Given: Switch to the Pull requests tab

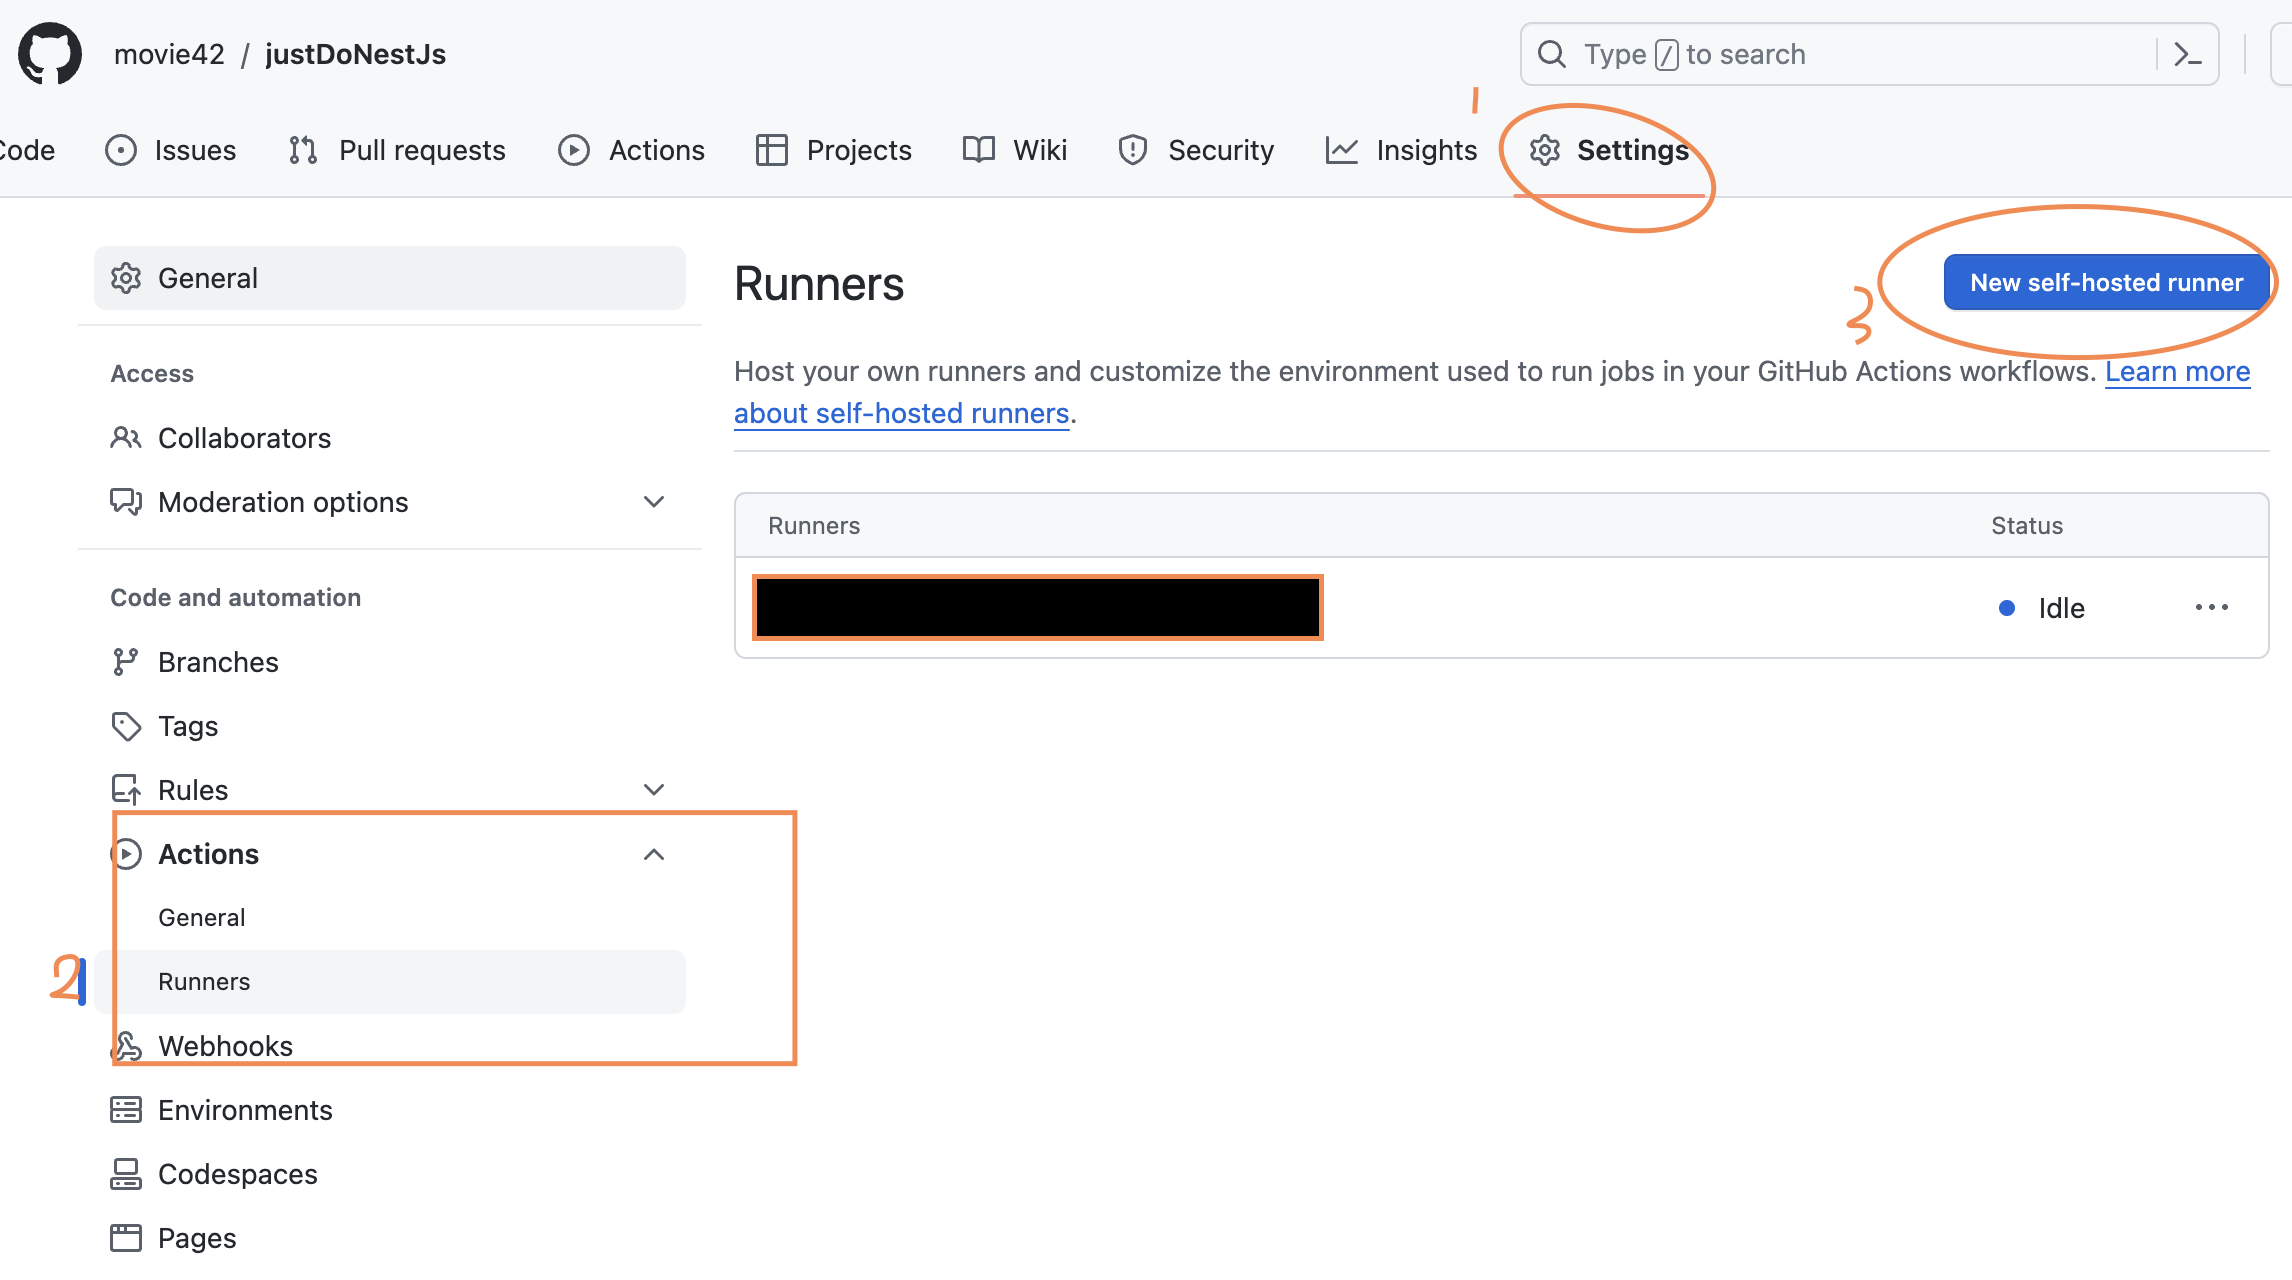Looking at the screenshot, I should click(397, 150).
